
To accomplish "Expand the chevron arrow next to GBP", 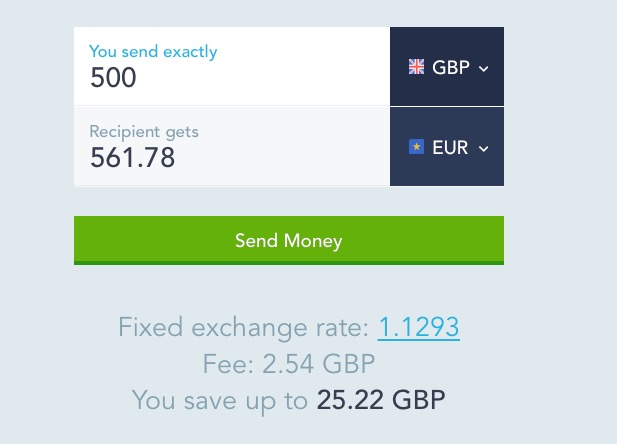I will coord(484,68).
